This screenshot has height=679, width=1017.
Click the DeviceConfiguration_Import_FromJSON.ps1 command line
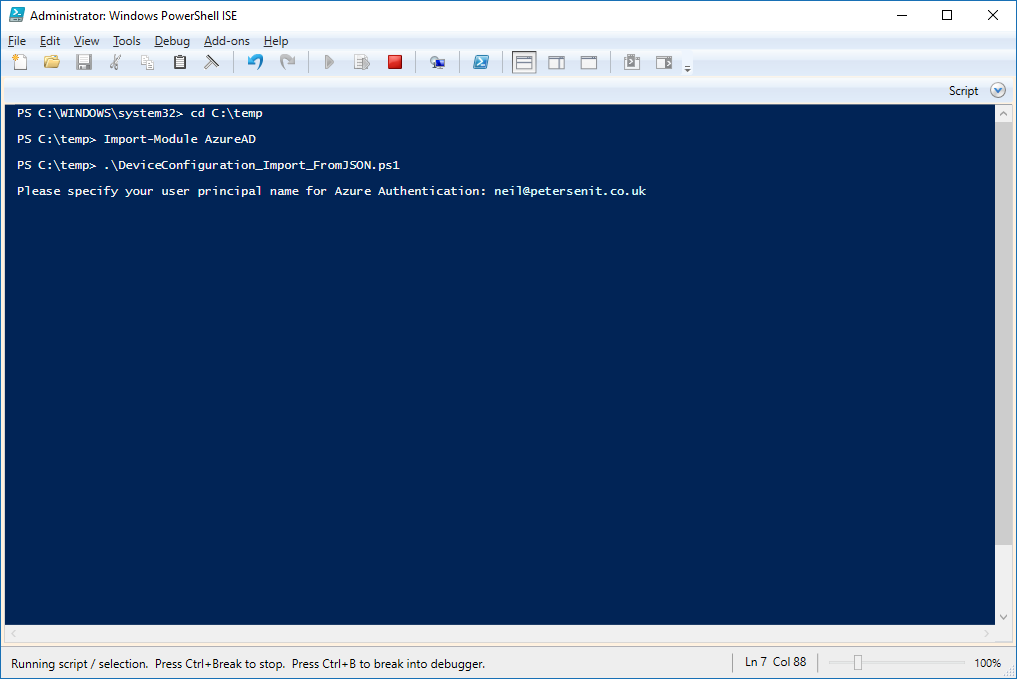tap(208, 165)
